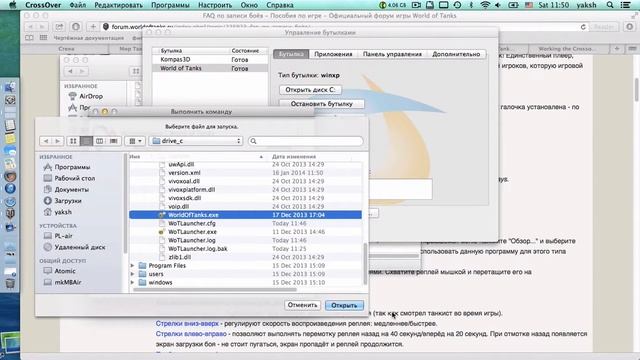The width and height of the screenshot is (640, 360).
Task: Open the item arrangement dropdown
Action: 135,141
